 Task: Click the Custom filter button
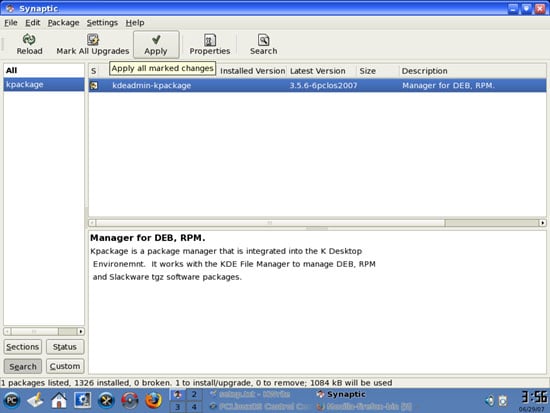point(65,366)
